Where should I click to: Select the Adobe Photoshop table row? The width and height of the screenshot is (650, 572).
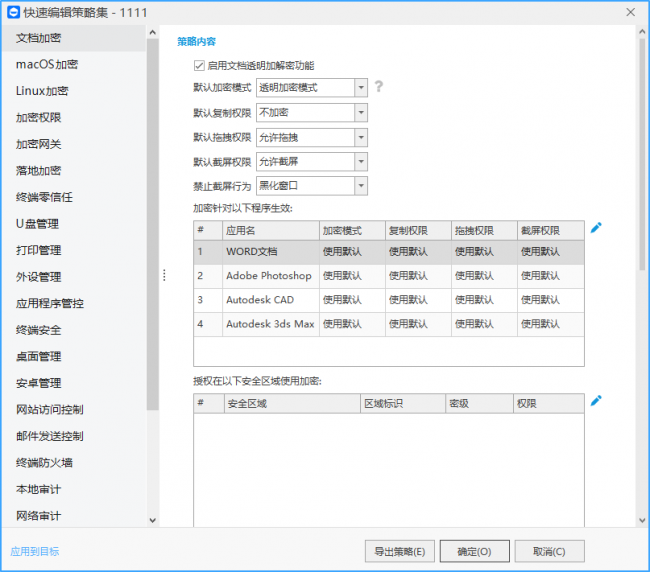(389, 276)
